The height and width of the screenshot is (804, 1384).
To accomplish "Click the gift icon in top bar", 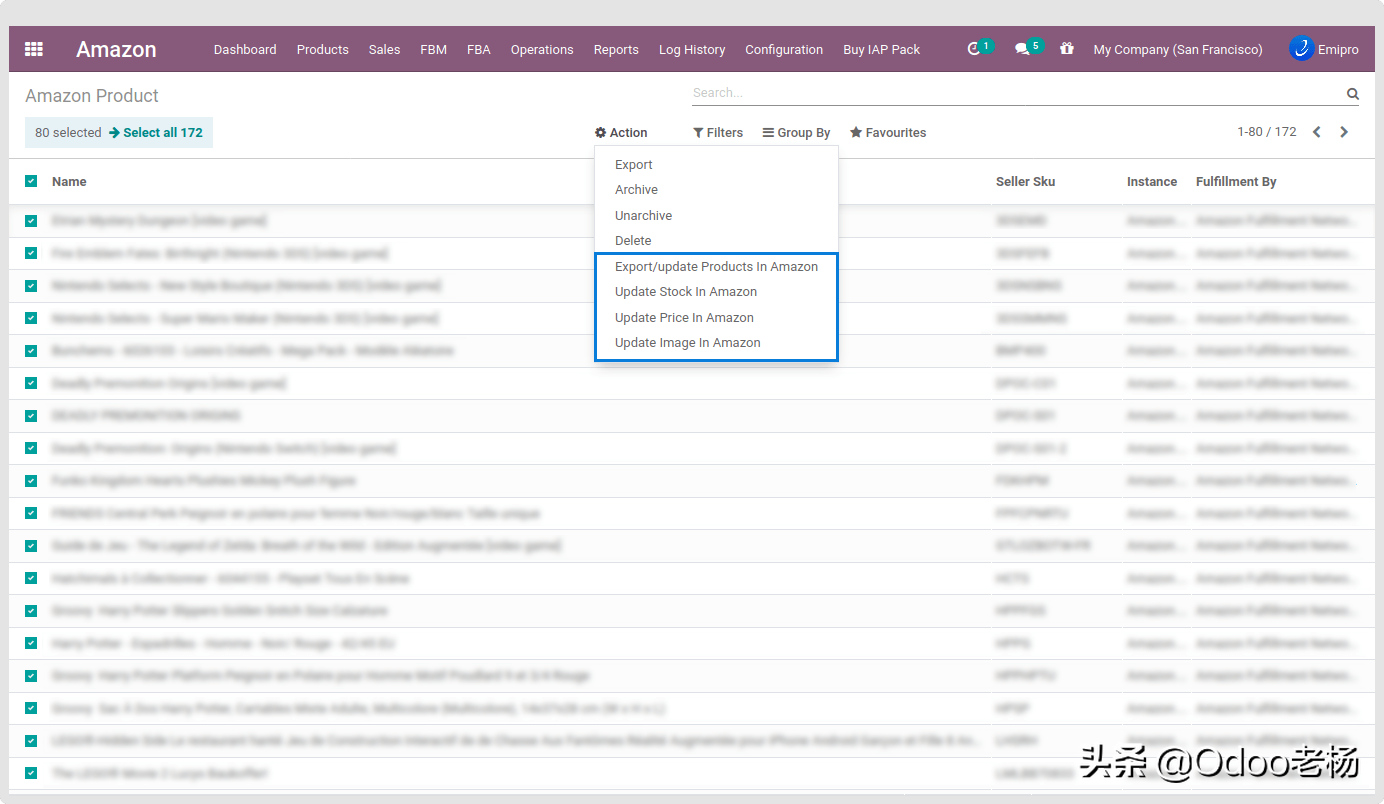I will coord(1067,49).
